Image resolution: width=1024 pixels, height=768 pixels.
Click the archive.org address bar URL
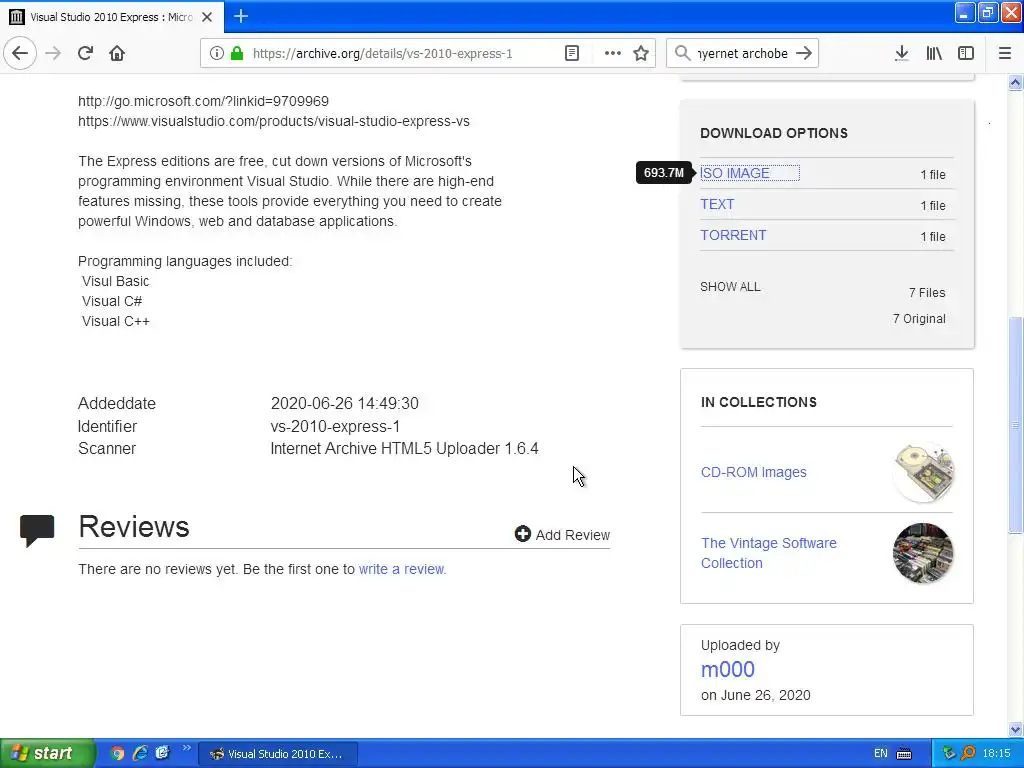(x=383, y=54)
